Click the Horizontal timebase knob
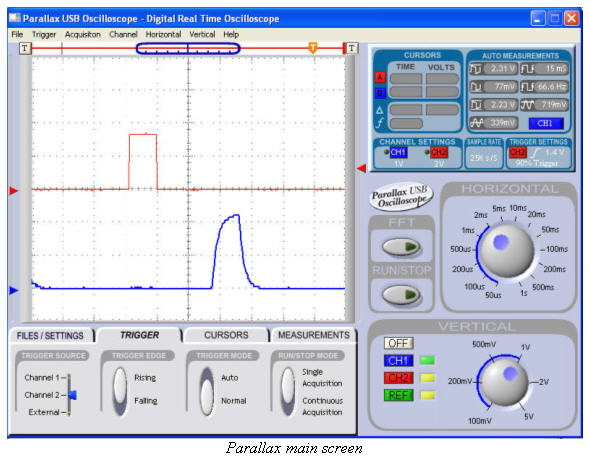Image resolution: width=590 pixels, height=461 pixels. click(x=507, y=251)
